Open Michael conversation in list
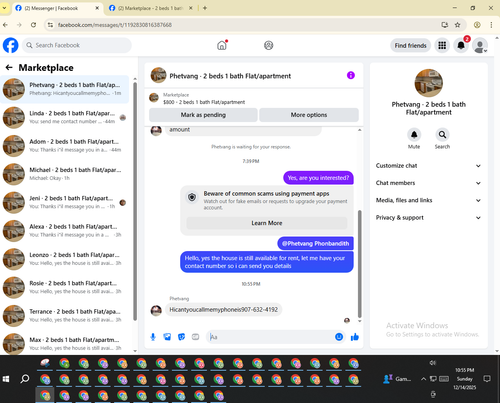 point(65,174)
